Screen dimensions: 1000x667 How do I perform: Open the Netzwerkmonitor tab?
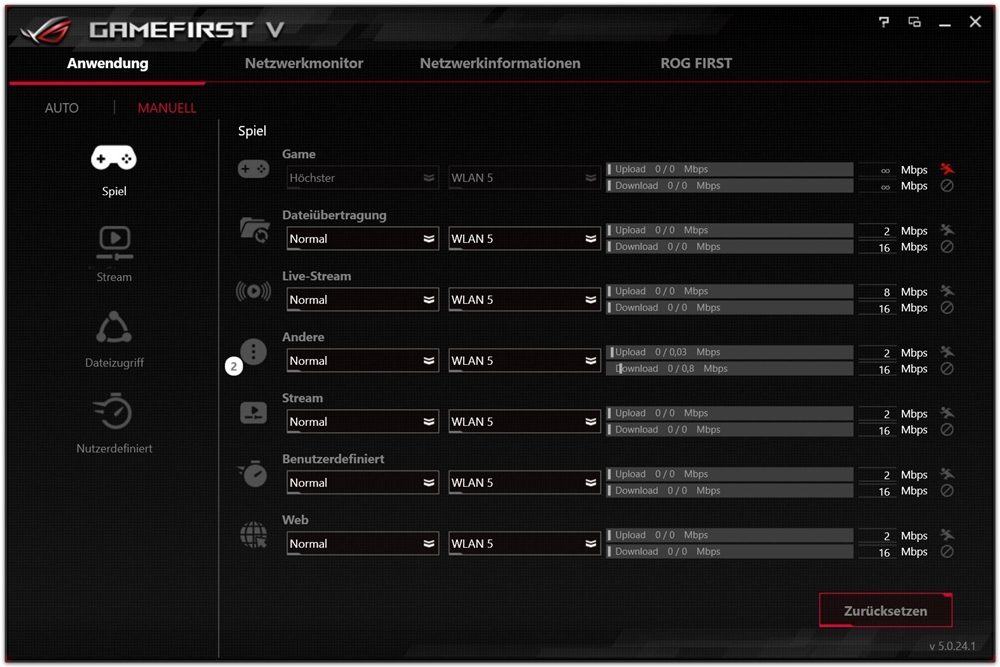(x=304, y=63)
